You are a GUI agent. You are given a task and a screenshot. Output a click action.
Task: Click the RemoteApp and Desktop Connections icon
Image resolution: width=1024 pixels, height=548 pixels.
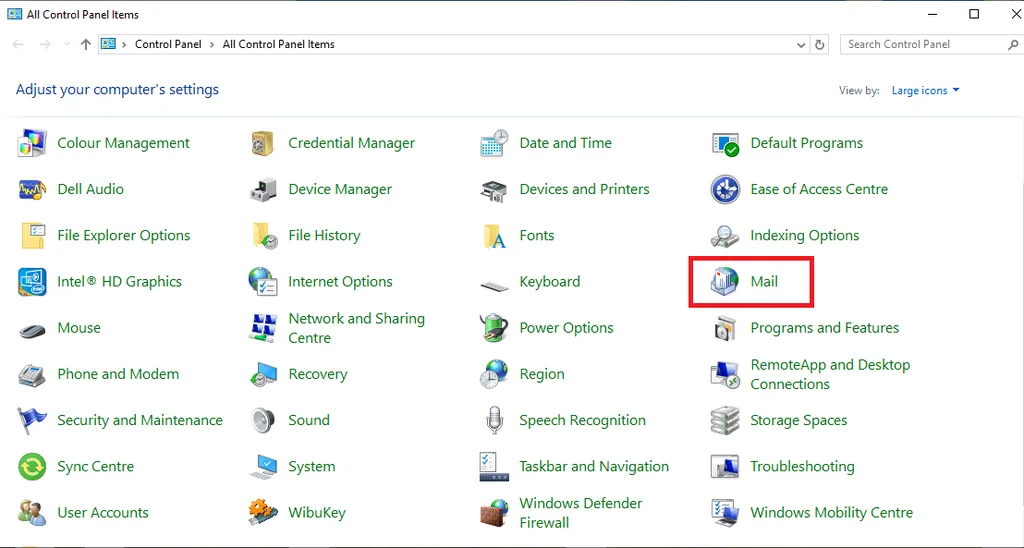725,375
